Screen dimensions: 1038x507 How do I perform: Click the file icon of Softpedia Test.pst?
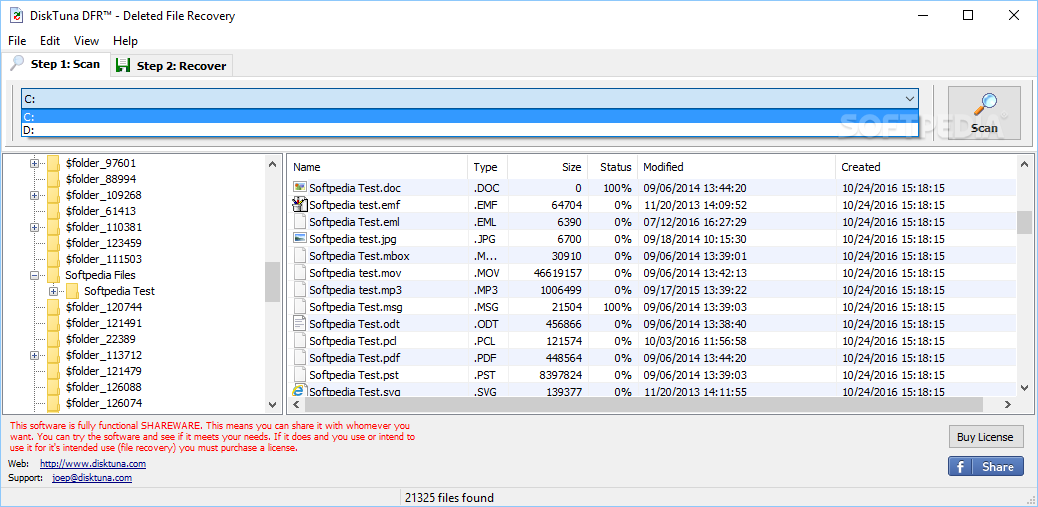(x=300, y=375)
